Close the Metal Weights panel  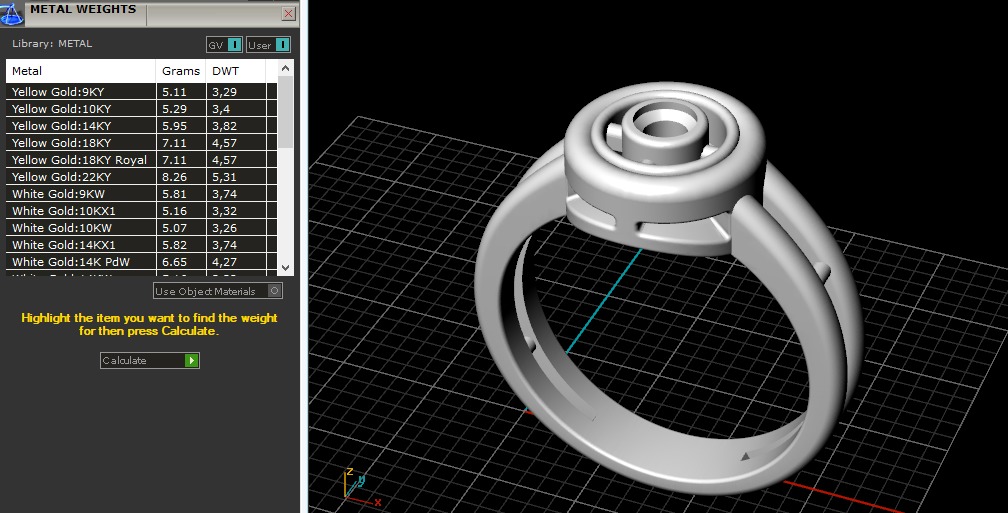click(x=289, y=14)
